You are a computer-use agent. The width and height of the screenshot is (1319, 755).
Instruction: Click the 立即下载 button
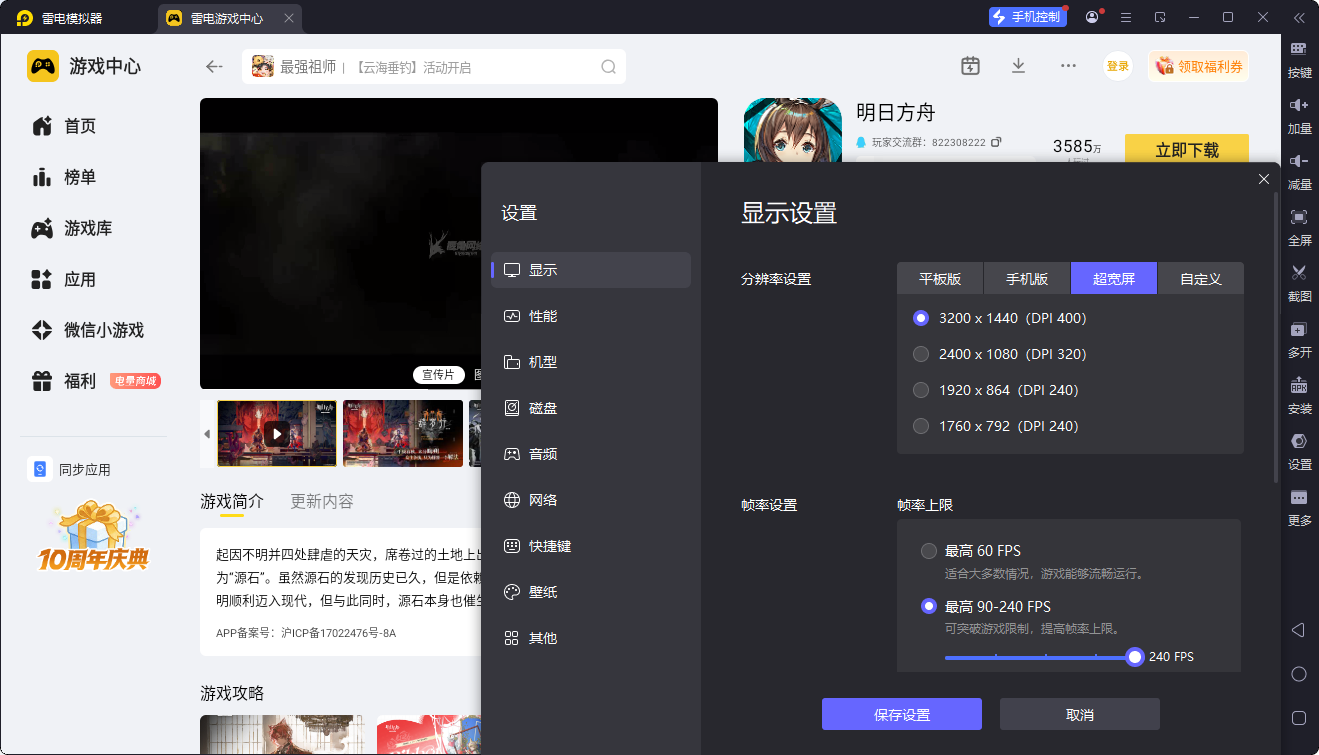(1187, 150)
